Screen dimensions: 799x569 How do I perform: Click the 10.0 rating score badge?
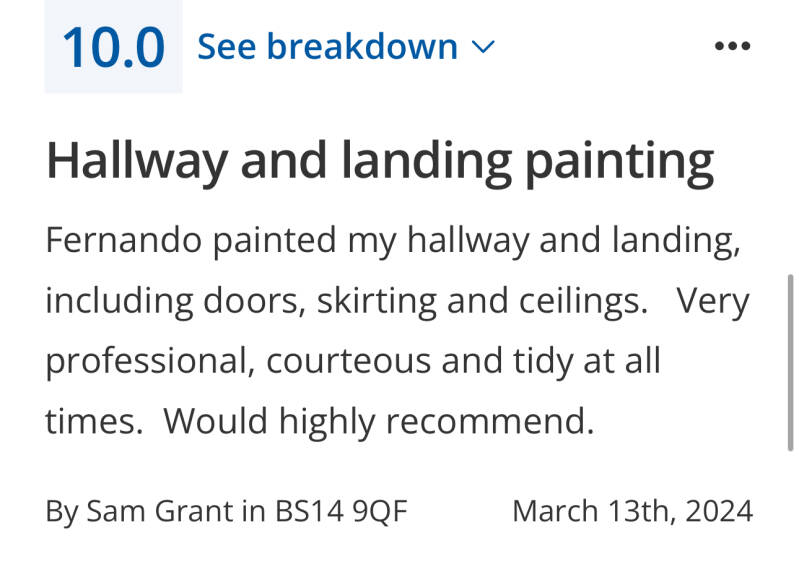(x=113, y=47)
